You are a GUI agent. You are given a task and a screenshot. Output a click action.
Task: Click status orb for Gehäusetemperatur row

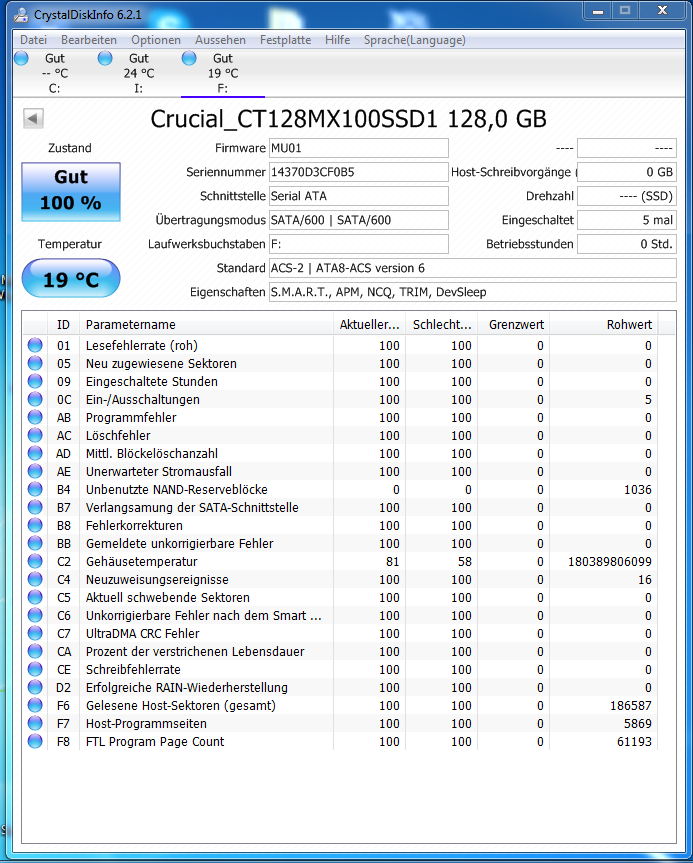pyautogui.click(x=35, y=561)
